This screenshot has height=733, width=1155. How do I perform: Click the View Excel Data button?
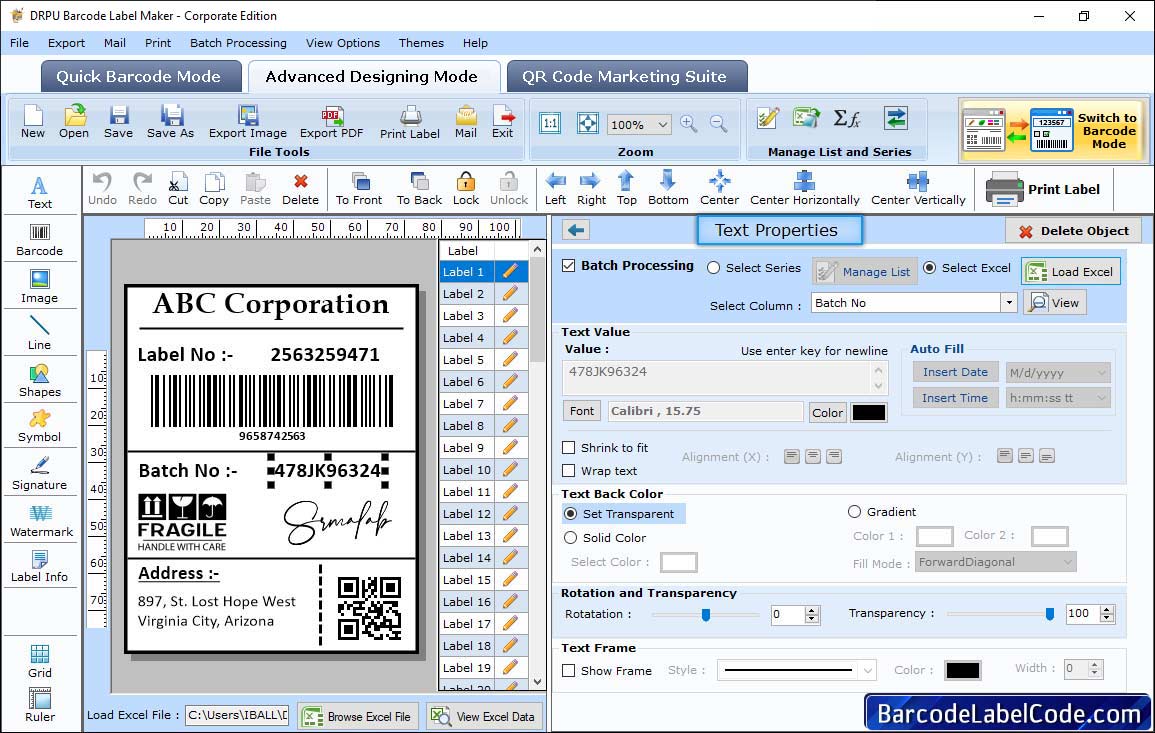coord(484,716)
